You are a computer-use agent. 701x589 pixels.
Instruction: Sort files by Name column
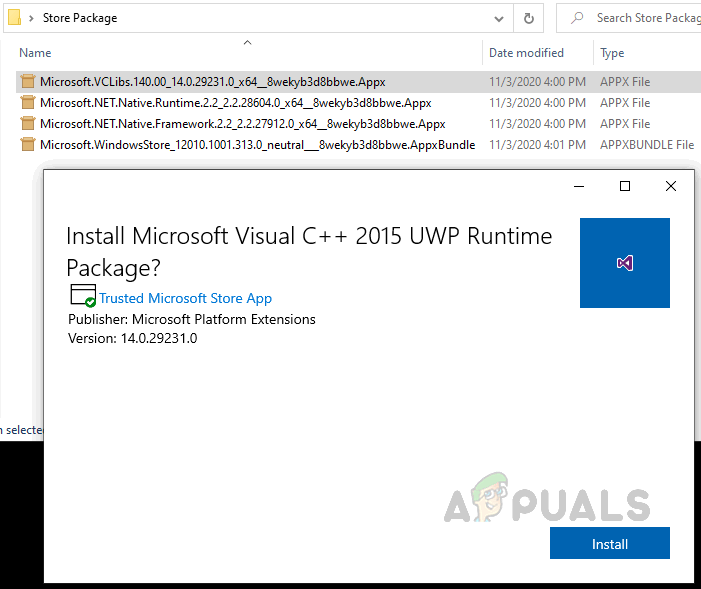pyautogui.click(x=35, y=53)
